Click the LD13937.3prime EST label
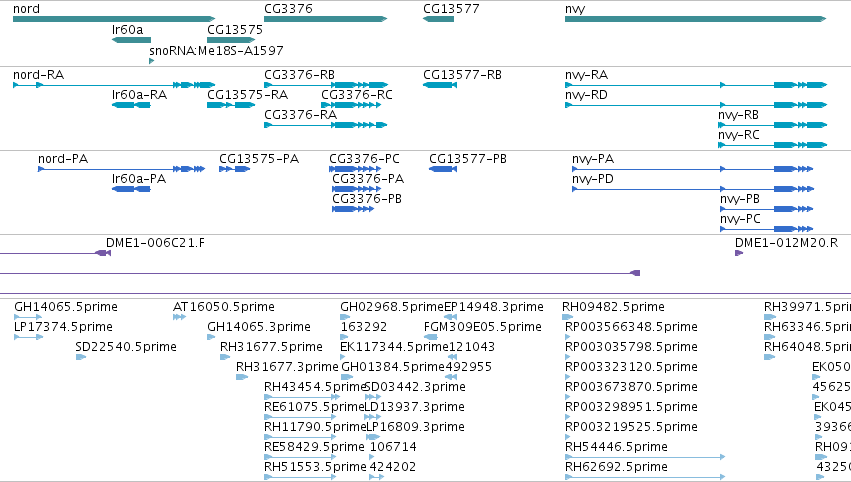The image size is (851, 482). click(415, 407)
